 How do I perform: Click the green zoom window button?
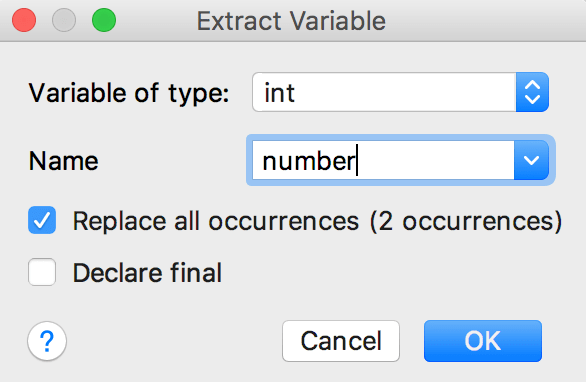point(104,20)
